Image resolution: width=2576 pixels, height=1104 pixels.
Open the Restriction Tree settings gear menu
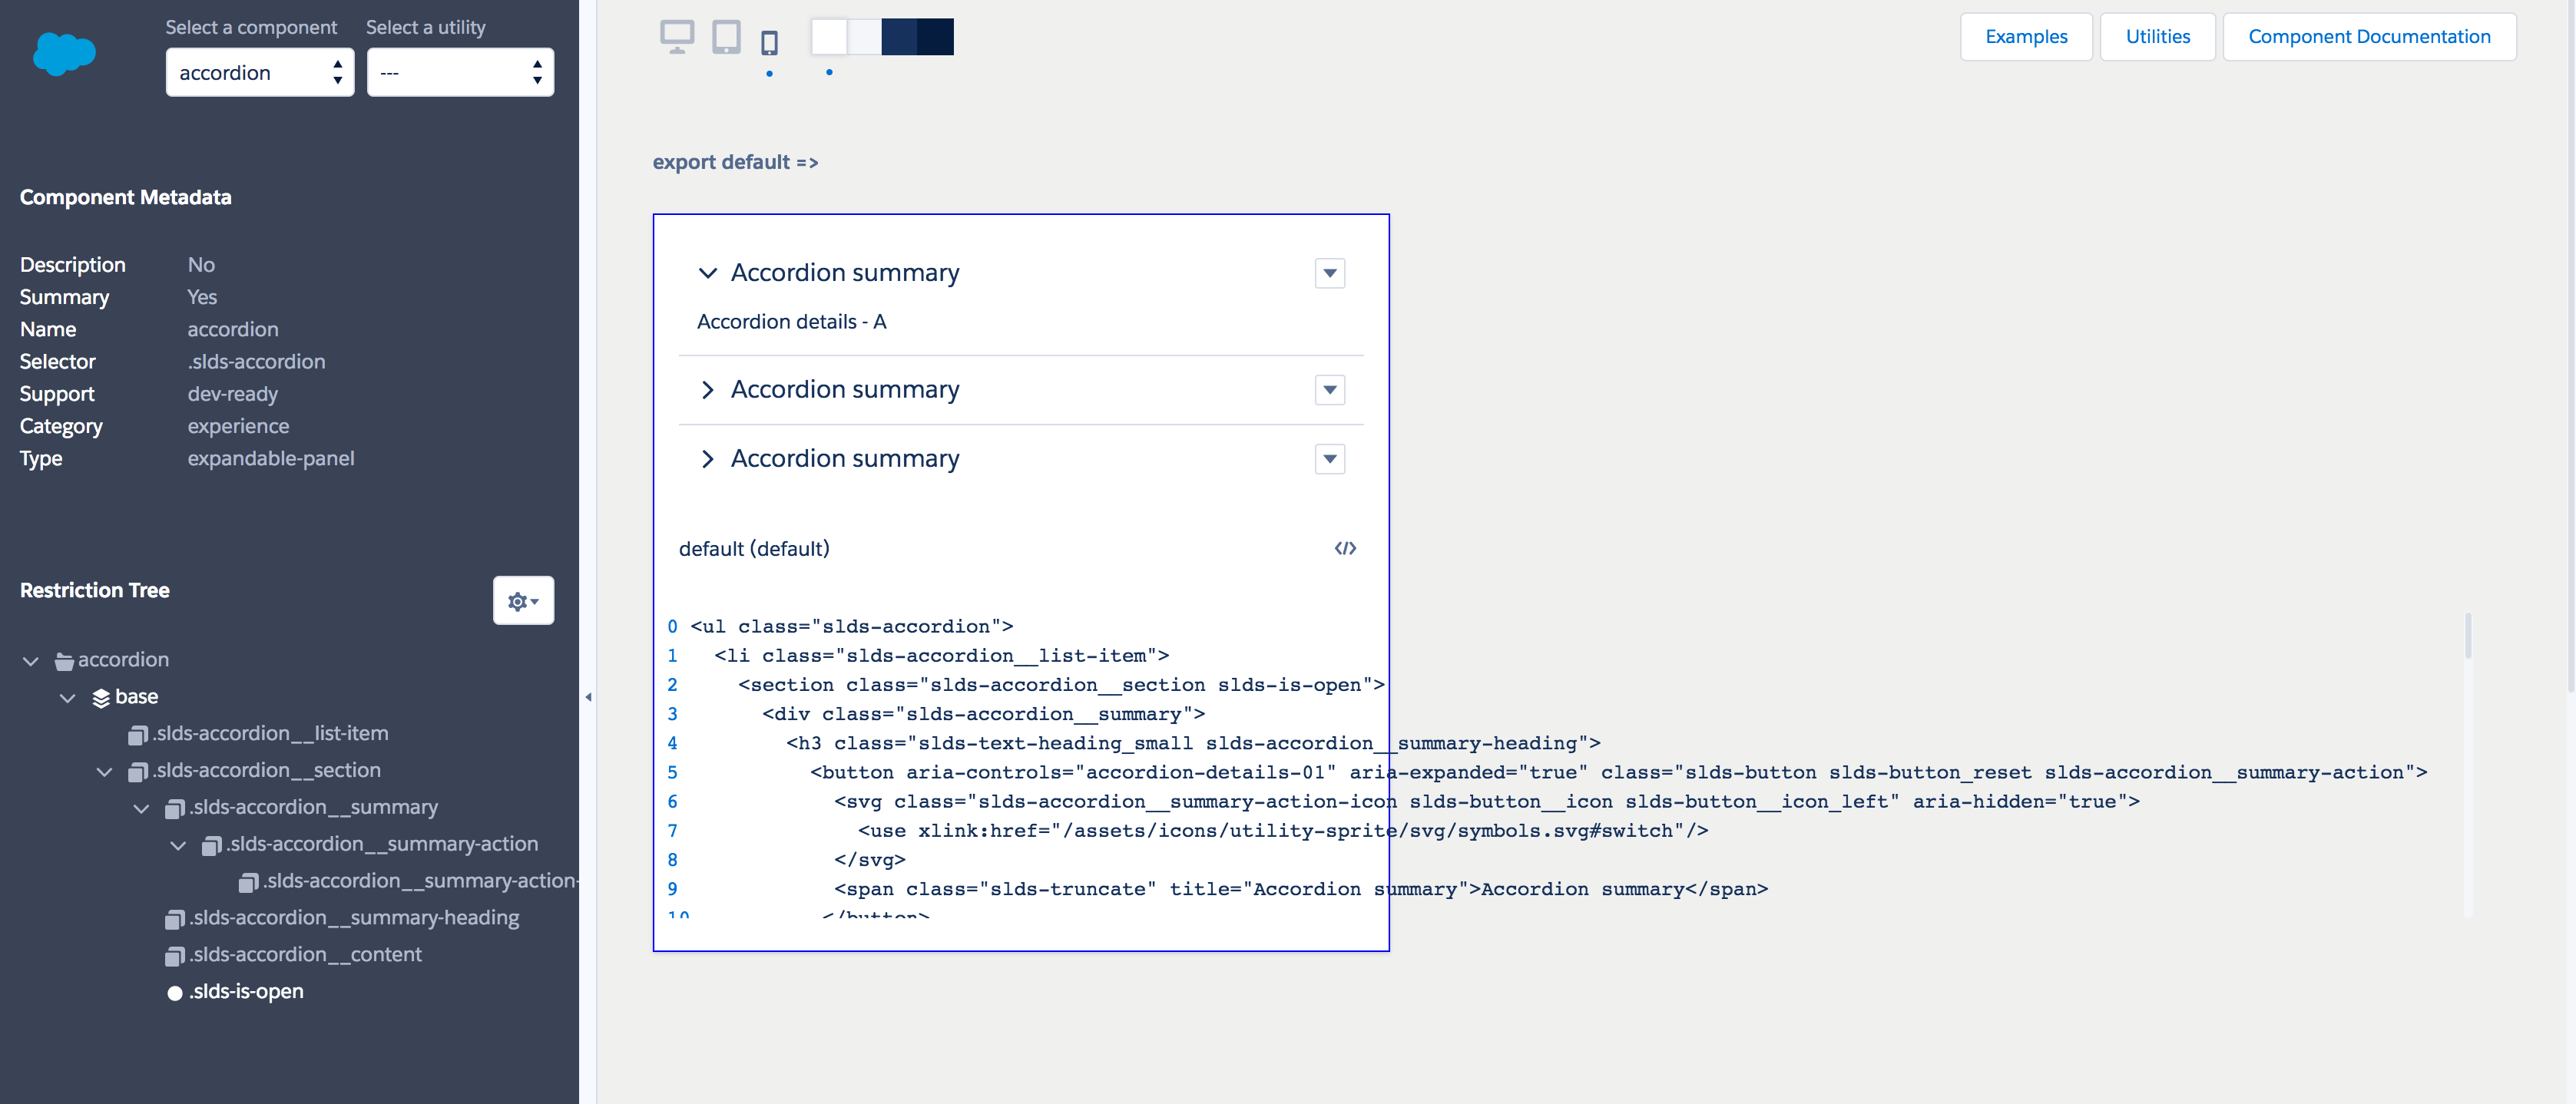[x=523, y=600]
